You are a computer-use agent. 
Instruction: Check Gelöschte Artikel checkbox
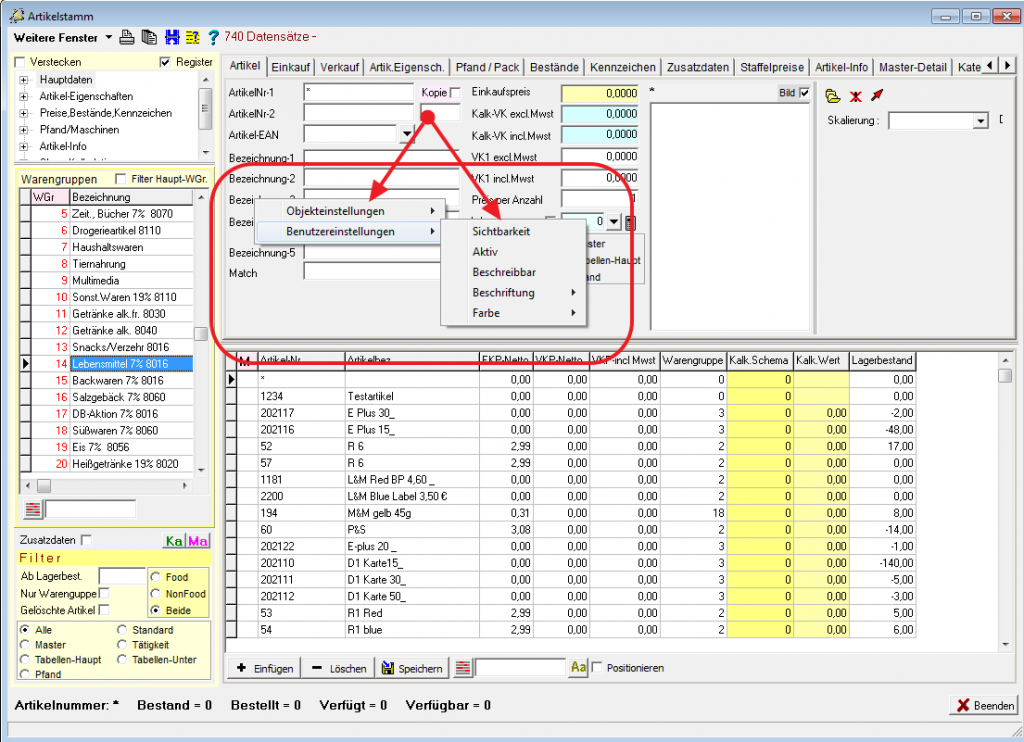103,610
